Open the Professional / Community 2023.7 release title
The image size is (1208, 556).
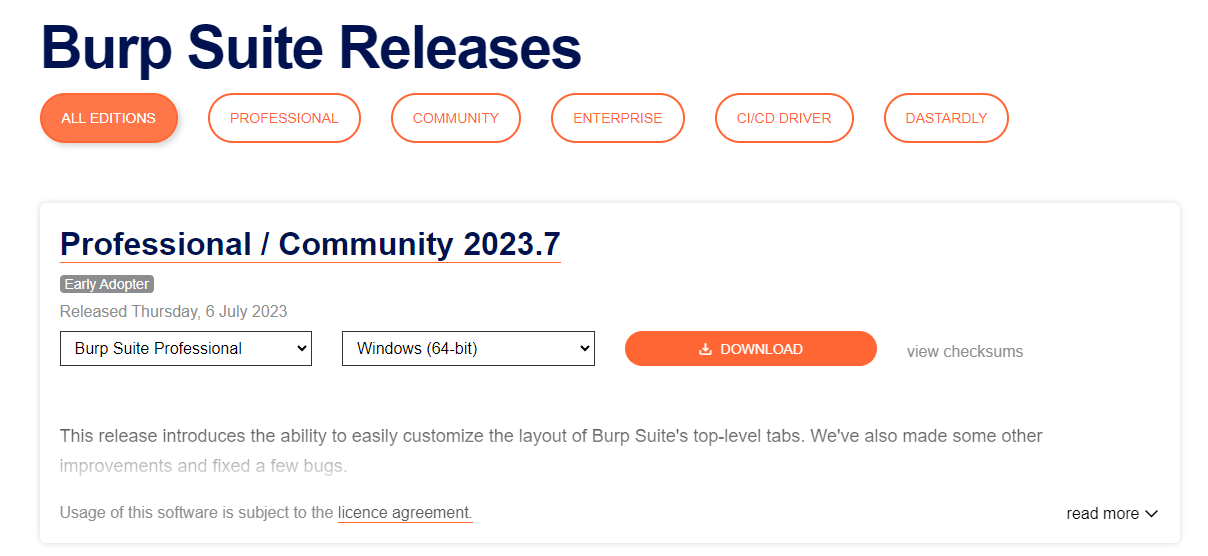[310, 244]
